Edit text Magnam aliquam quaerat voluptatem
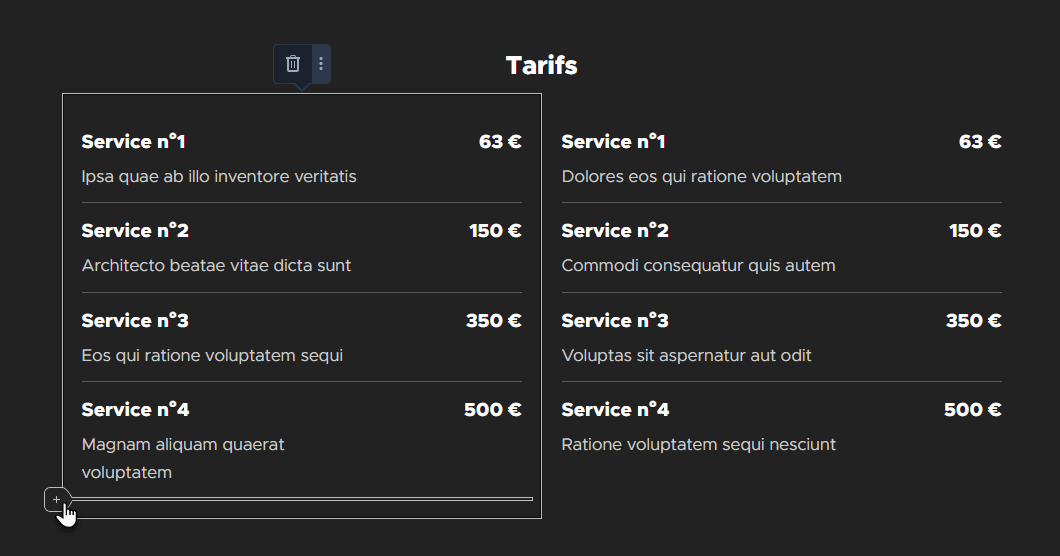The width and height of the screenshot is (1060, 556). (183, 458)
